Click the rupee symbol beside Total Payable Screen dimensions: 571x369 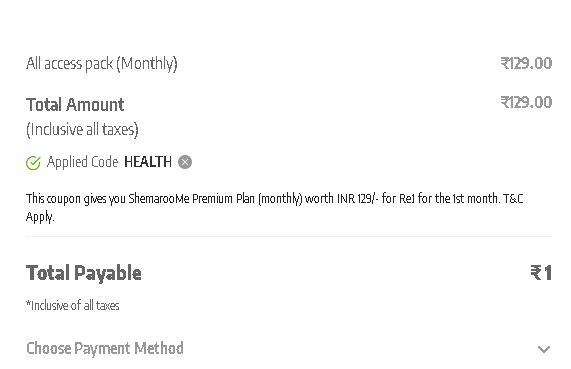[x=537, y=273]
